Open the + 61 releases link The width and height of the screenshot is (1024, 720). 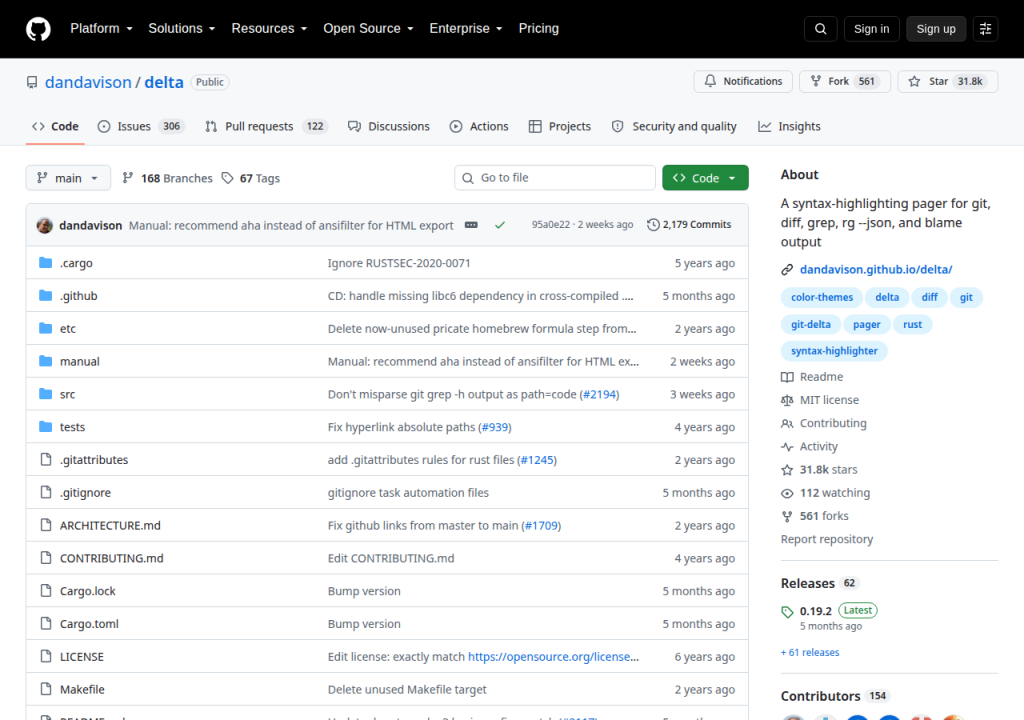(810, 652)
